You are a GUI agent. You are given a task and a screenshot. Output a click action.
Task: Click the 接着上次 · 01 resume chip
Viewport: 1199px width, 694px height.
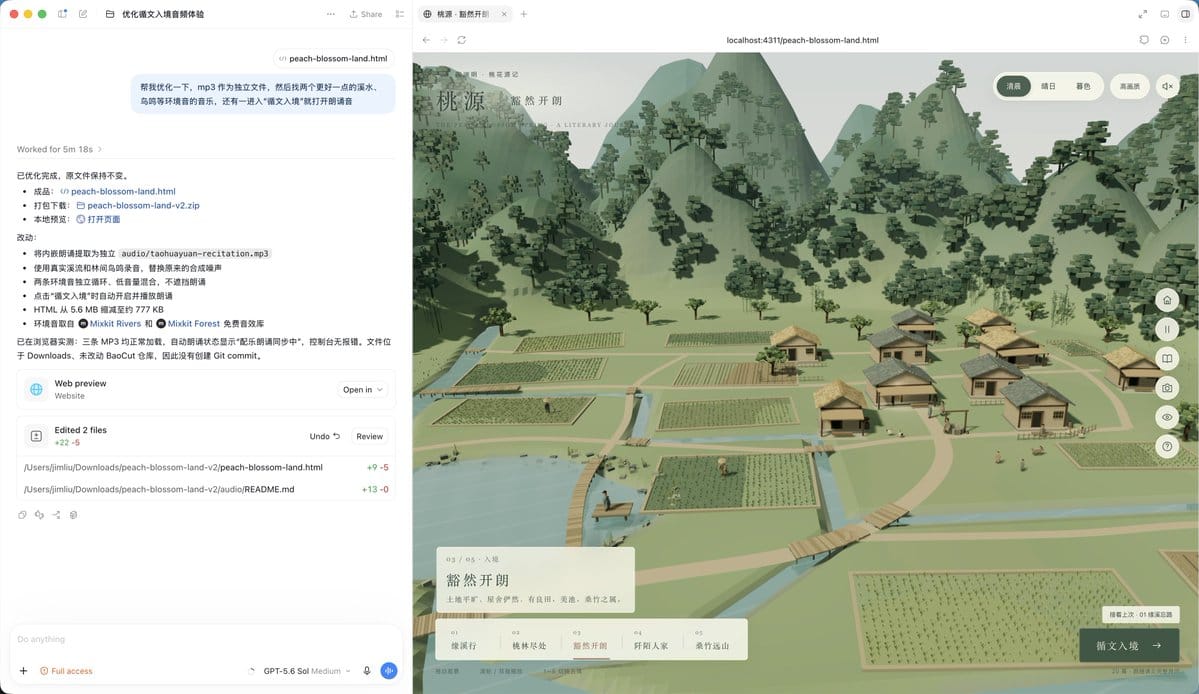1141,615
